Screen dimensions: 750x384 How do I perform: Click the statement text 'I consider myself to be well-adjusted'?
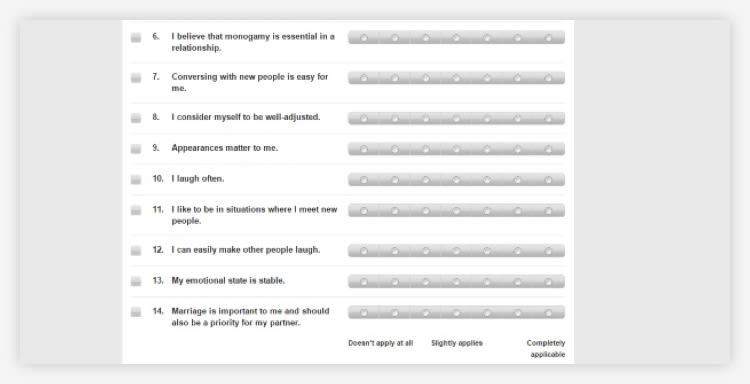[x=246, y=117]
